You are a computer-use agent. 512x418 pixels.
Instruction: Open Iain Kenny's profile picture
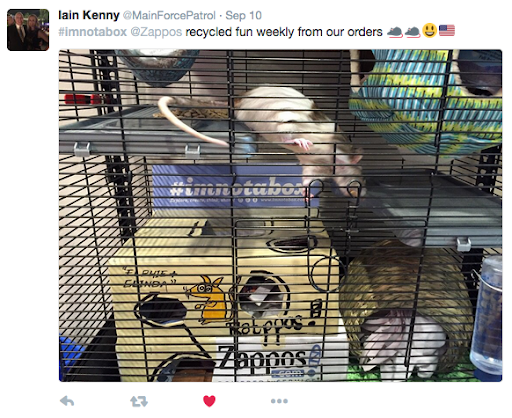(28, 30)
